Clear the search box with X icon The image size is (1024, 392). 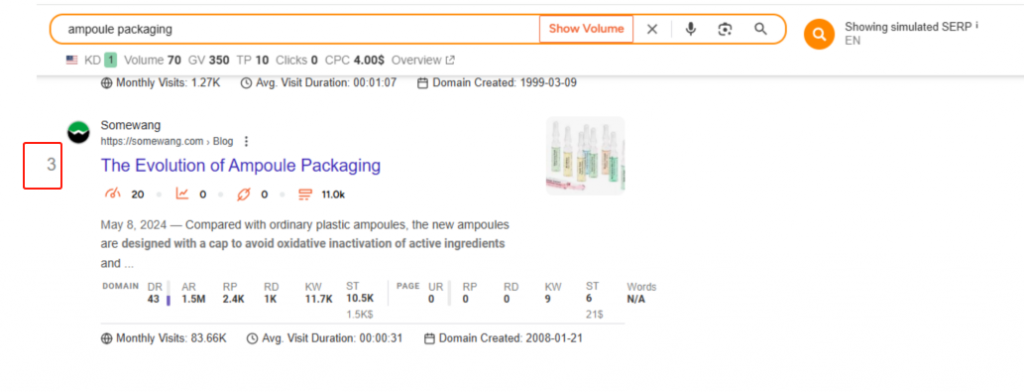(x=652, y=29)
